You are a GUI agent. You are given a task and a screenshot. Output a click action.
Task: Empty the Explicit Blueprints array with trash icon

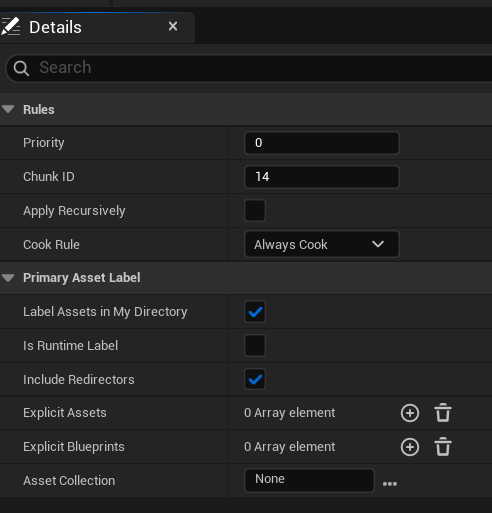[x=443, y=447]
